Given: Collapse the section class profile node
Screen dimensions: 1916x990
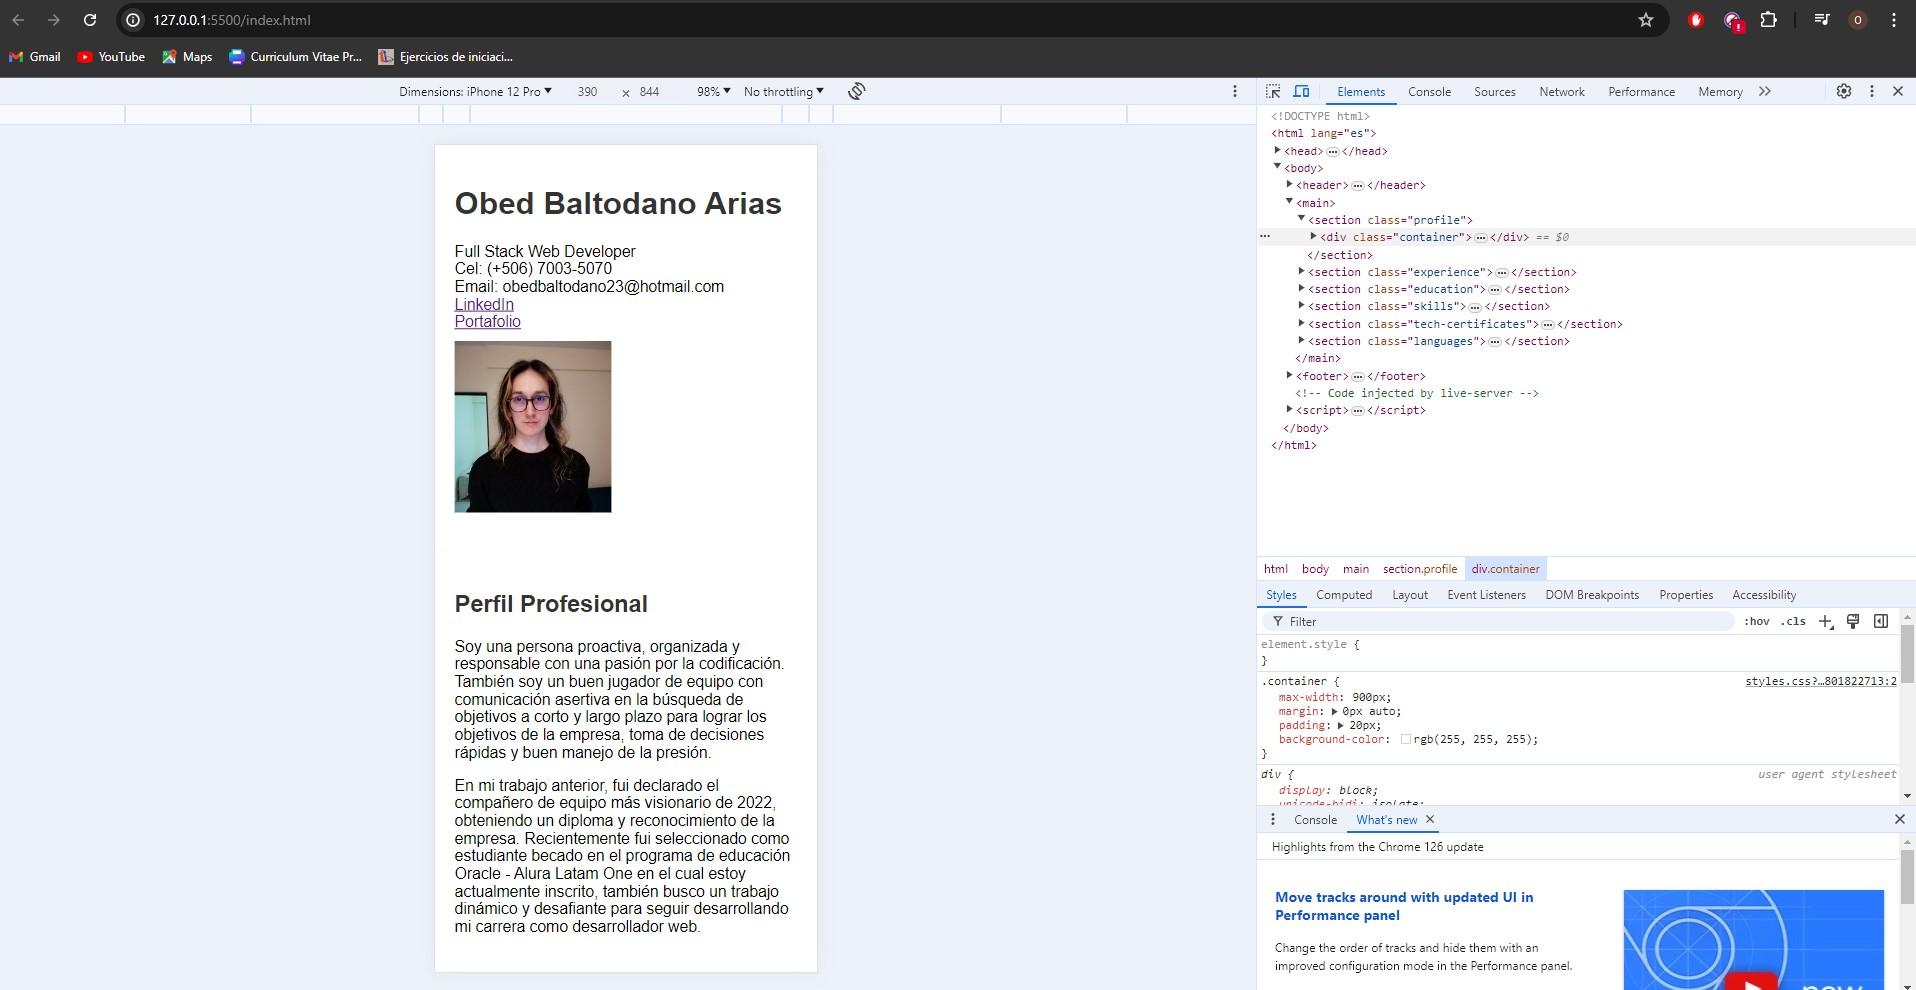Looking at the screenshot, I should click(x=1301, y=219).
